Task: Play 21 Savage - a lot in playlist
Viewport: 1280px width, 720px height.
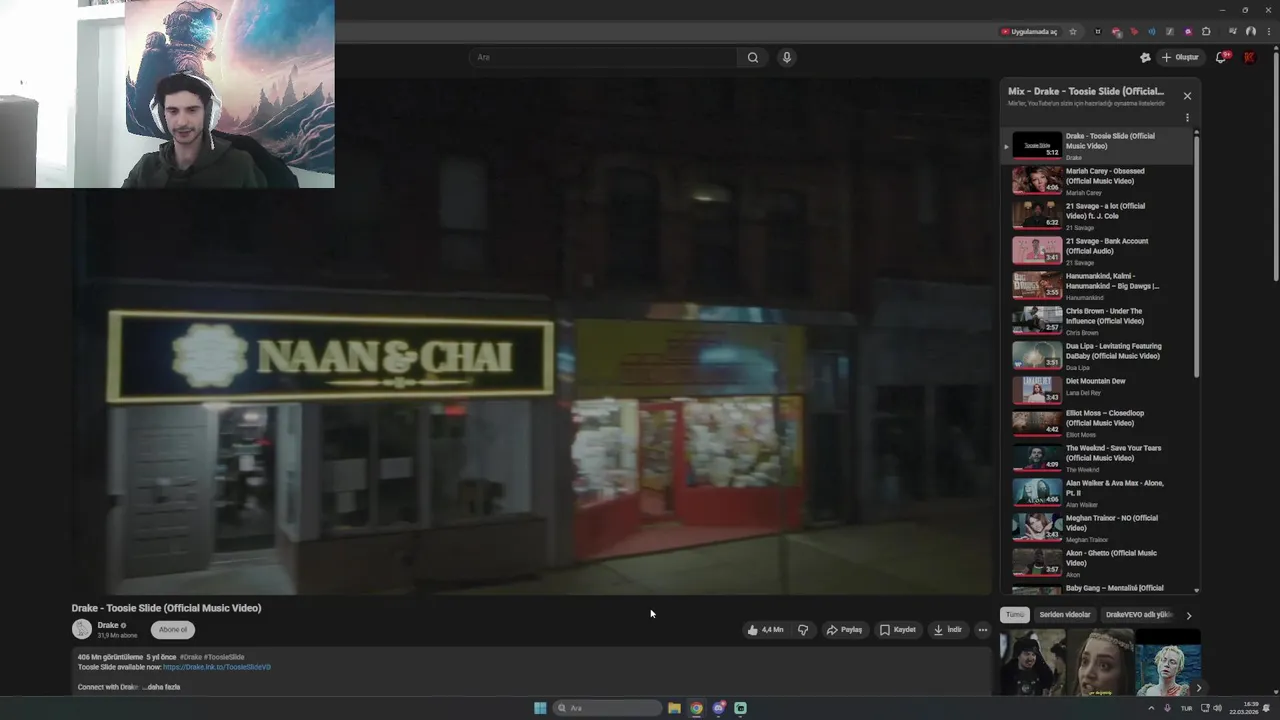Action: [x=1097, y=215]
